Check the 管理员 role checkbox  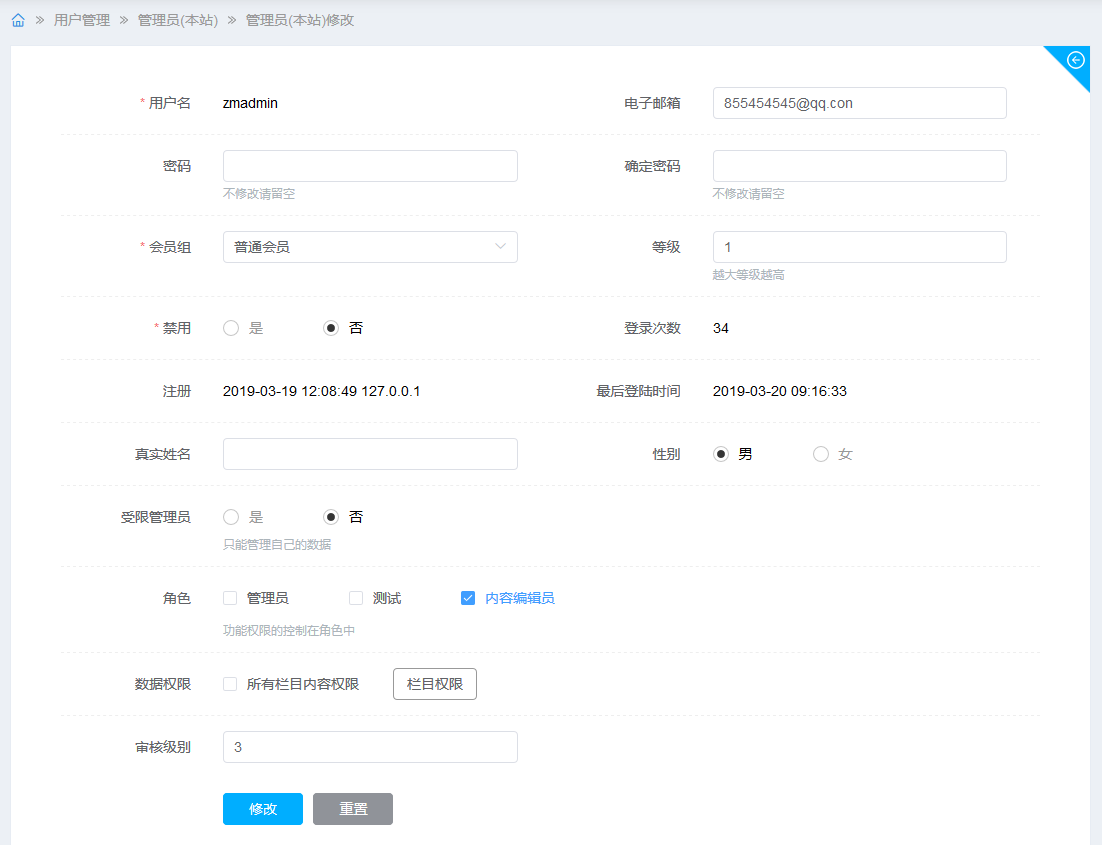[230, 598]
